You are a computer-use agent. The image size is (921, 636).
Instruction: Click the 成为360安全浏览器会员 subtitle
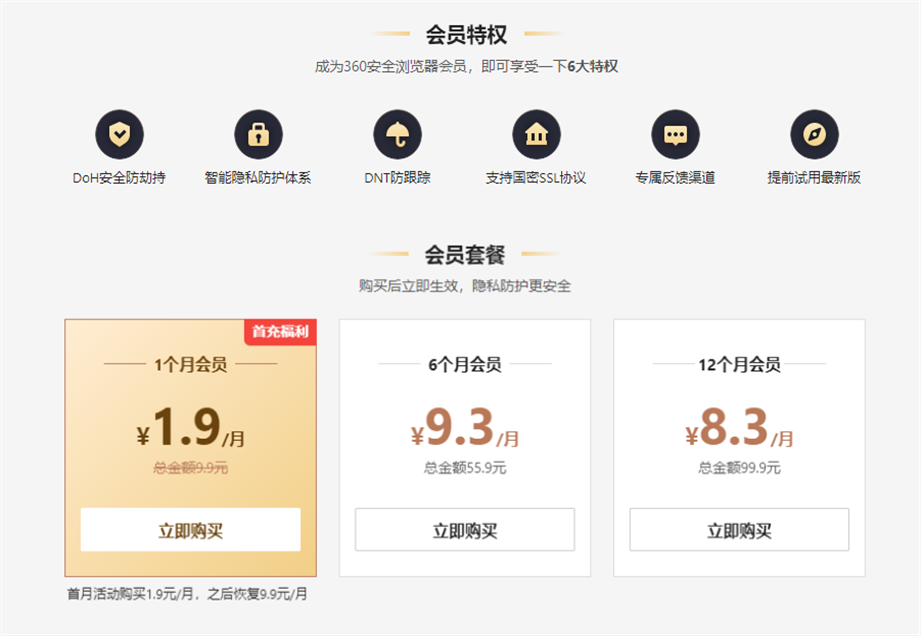pos(466,66)
